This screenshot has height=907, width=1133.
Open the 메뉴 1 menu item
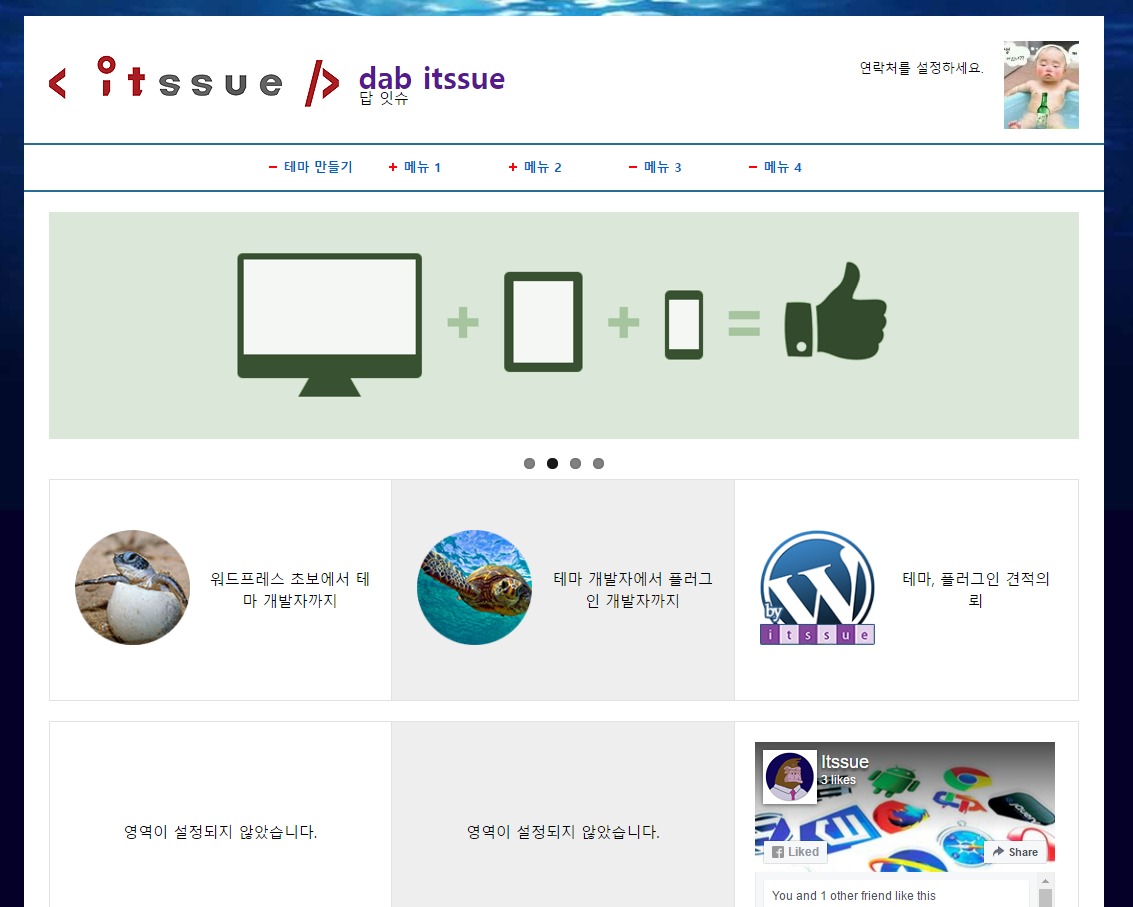[422, 167]
